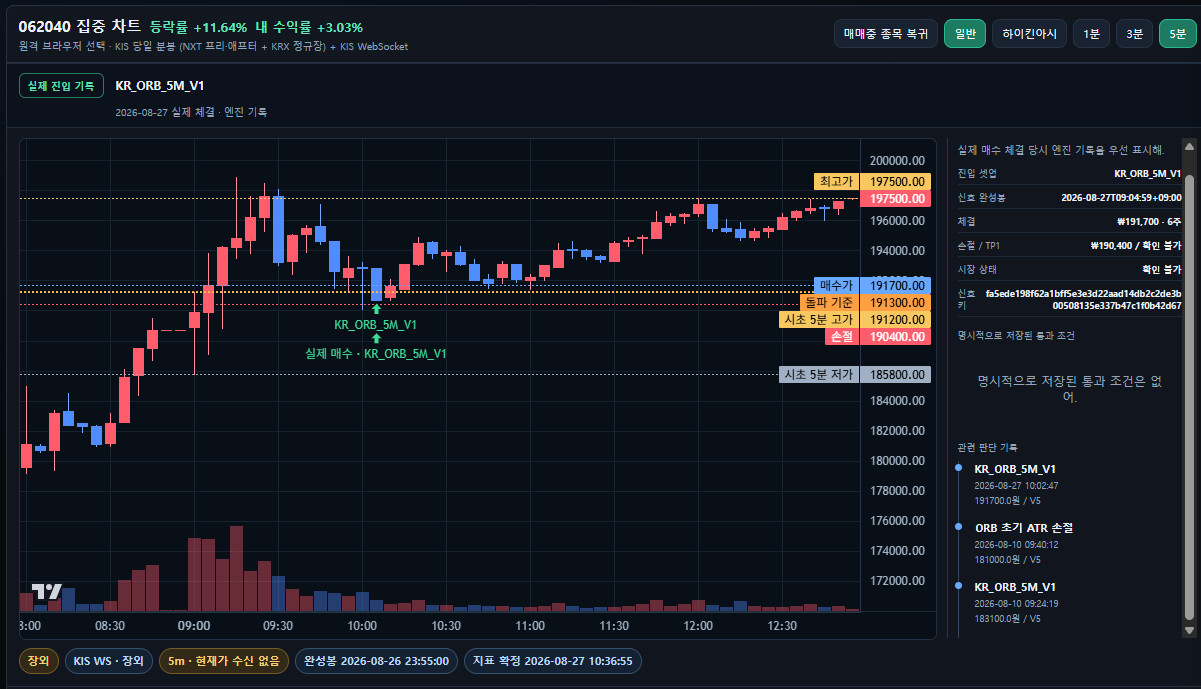Select the 5분 timeframe

(1177, 33)
